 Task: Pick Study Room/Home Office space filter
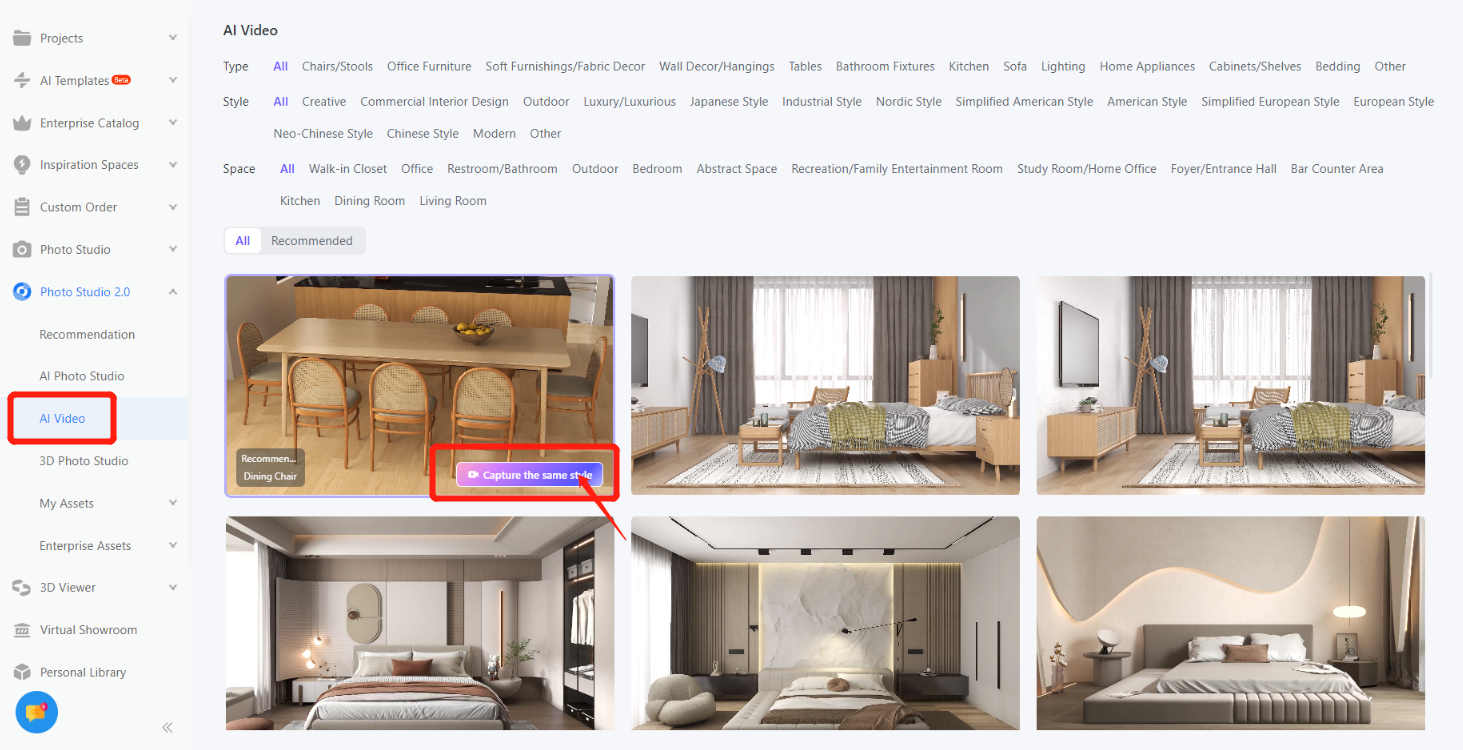pyautogui.click(x=1087, y=169)
